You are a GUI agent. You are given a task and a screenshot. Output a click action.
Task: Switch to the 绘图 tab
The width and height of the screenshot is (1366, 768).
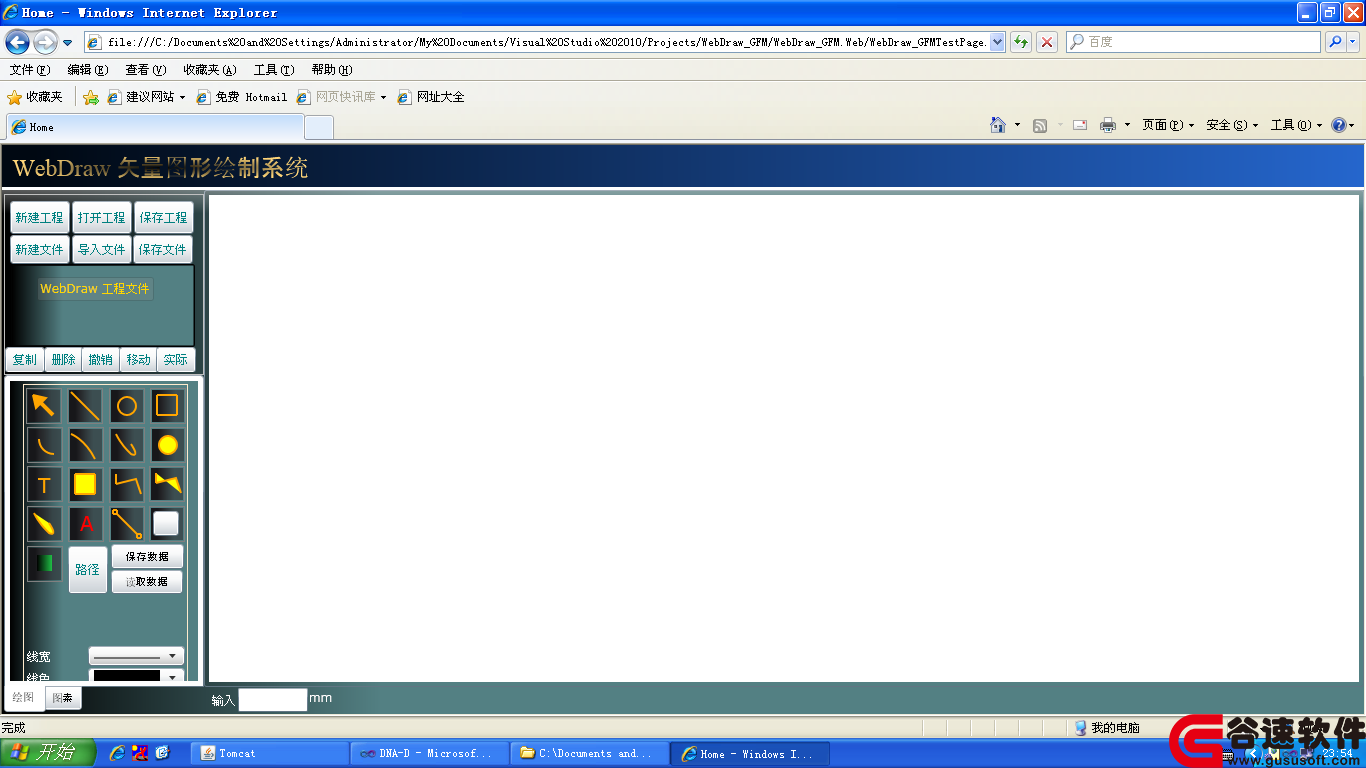click(x=23, y=697)
